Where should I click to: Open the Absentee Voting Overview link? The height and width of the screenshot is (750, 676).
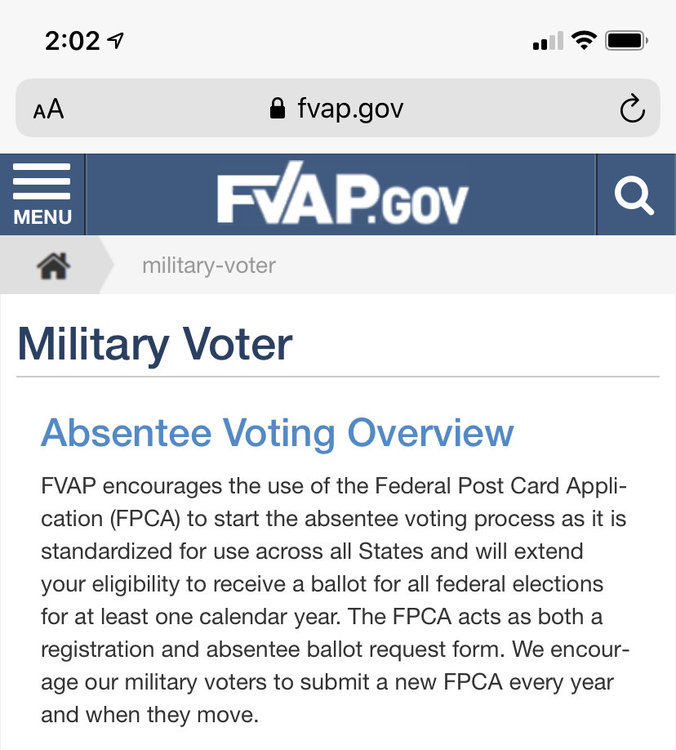277,433
